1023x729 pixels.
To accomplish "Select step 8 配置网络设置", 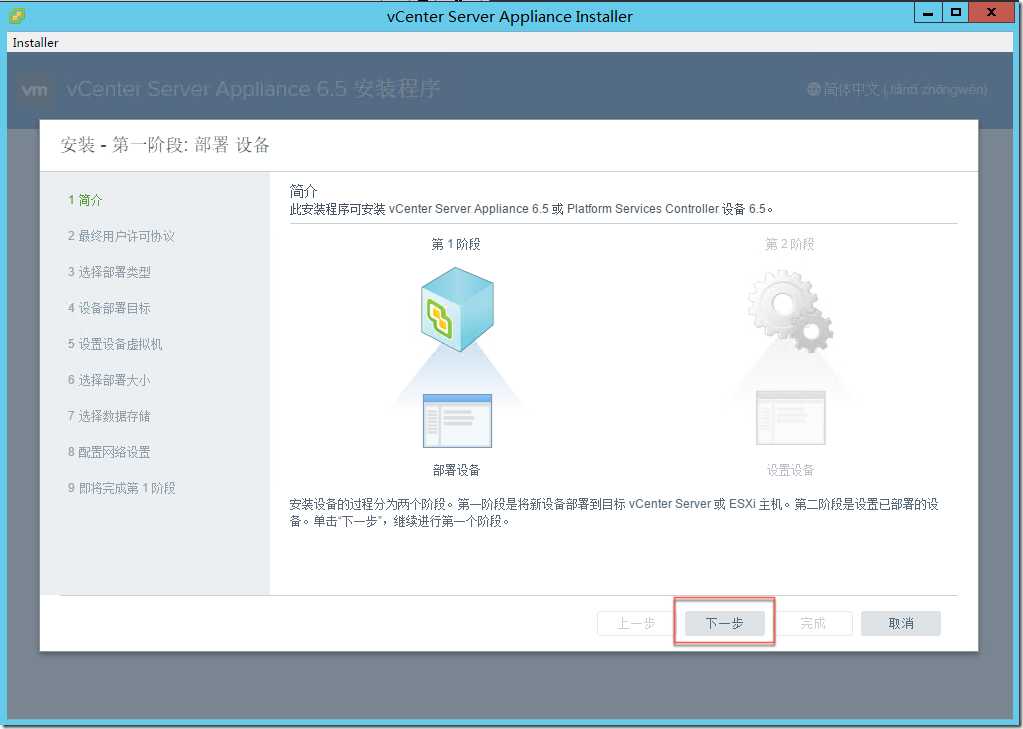I will (x=109, y=452).
